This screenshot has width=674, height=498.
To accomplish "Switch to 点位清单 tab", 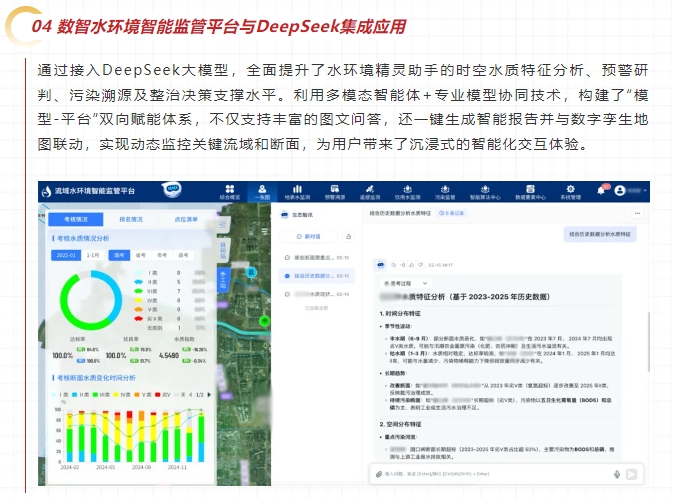I will (186, 219).
